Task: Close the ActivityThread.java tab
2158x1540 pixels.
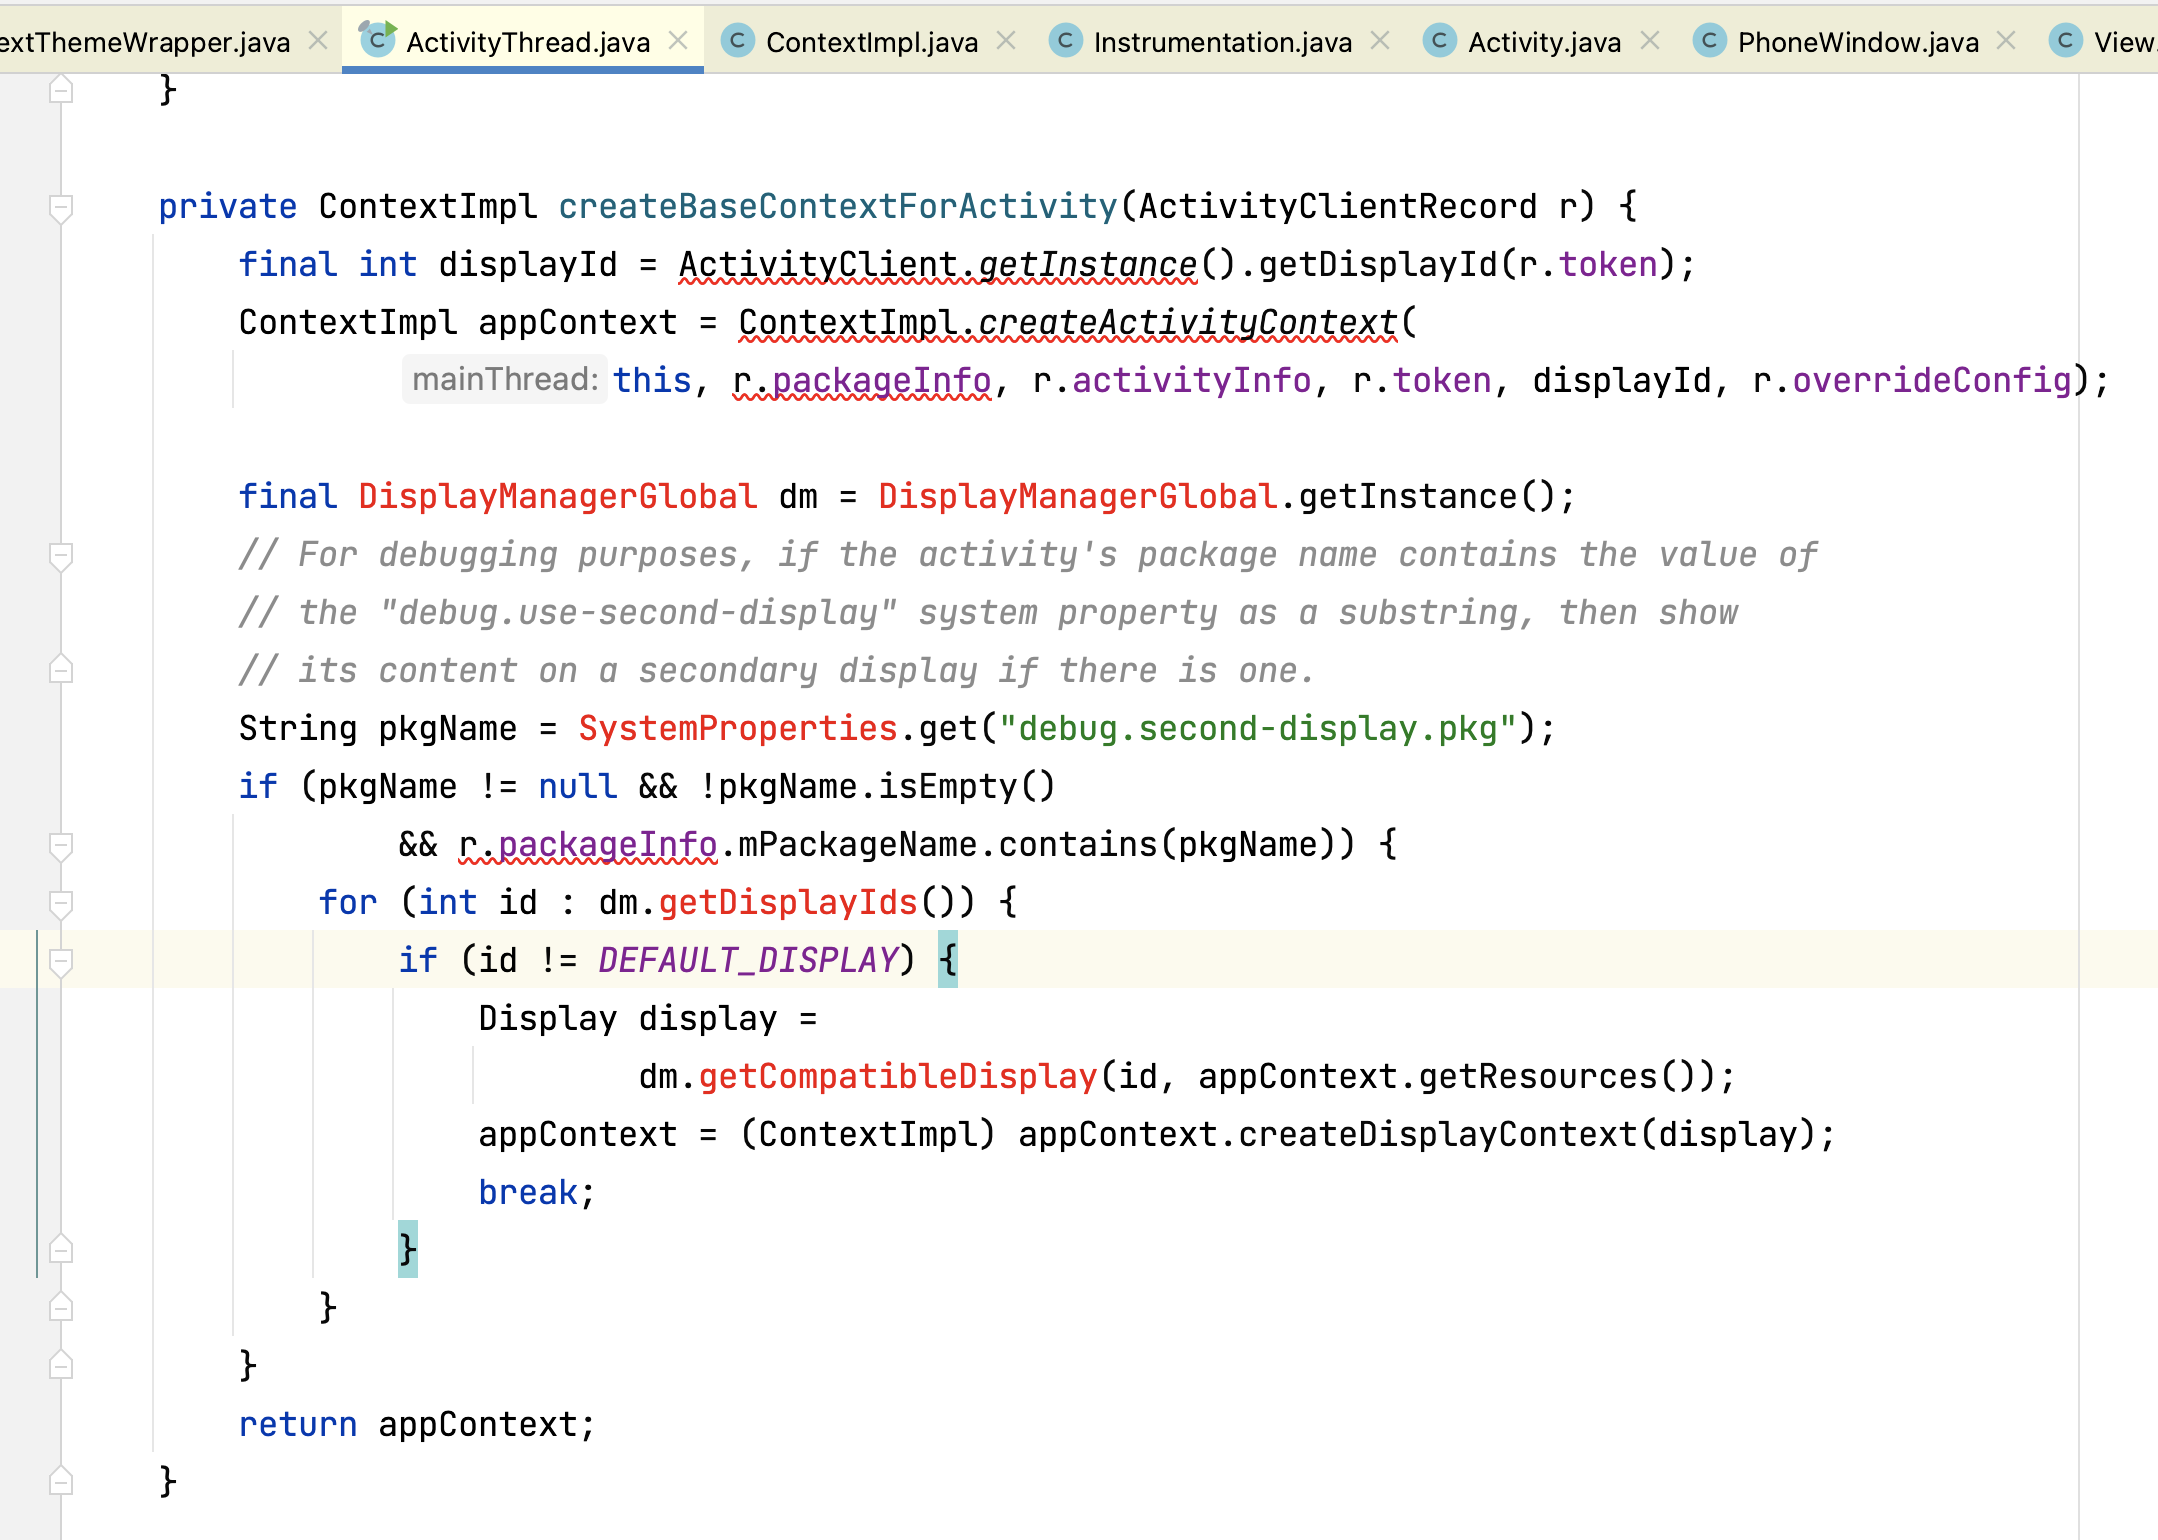Action: click(x=678, y=41)
